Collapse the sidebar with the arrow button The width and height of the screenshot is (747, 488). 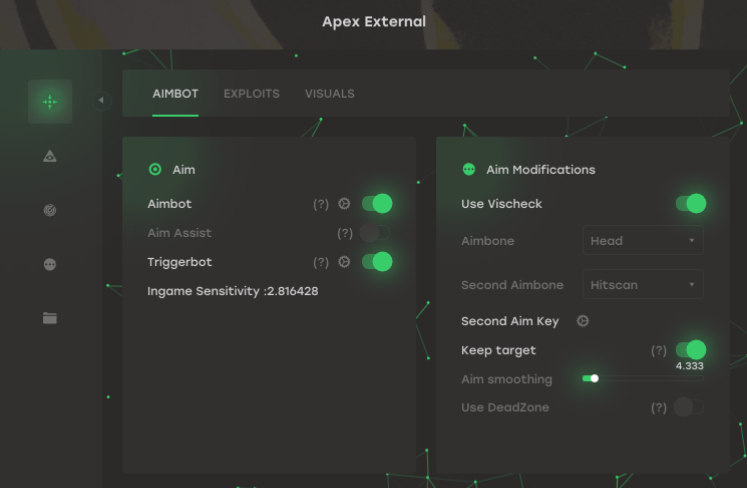tap(101, 100)
